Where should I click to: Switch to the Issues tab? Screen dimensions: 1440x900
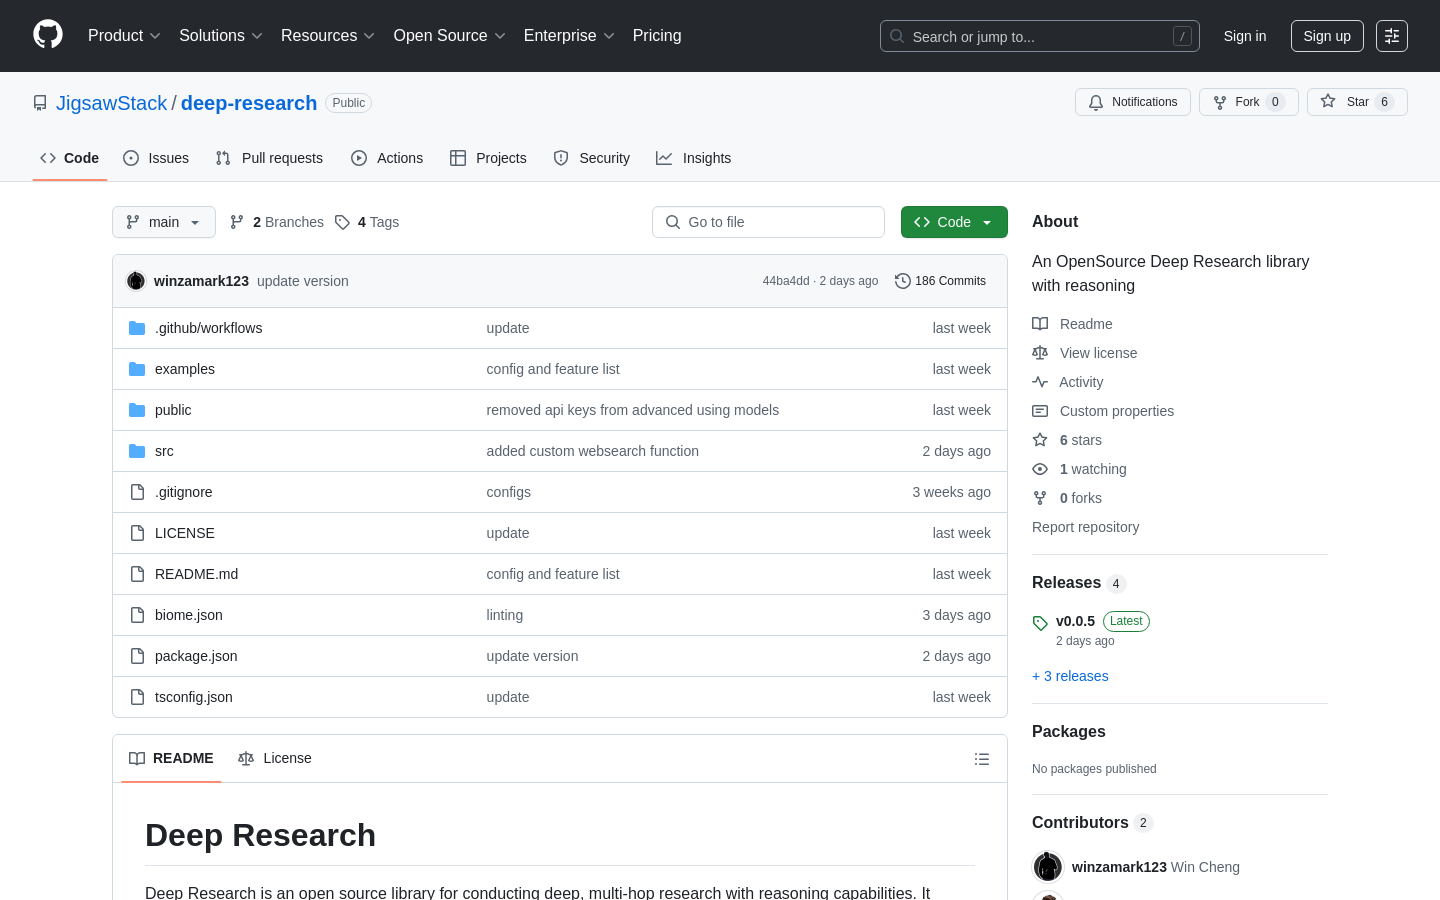click(x=156, y=158)
